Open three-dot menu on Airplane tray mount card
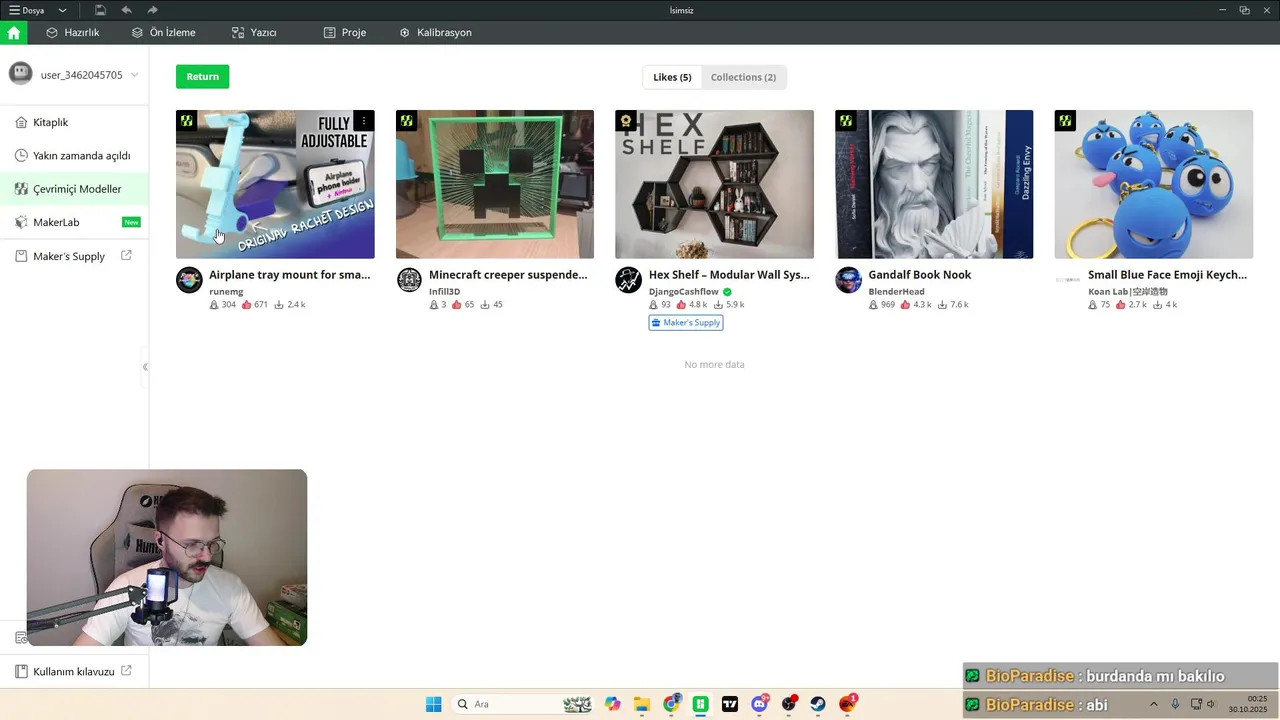1280x720 pixels. [364, 120]
